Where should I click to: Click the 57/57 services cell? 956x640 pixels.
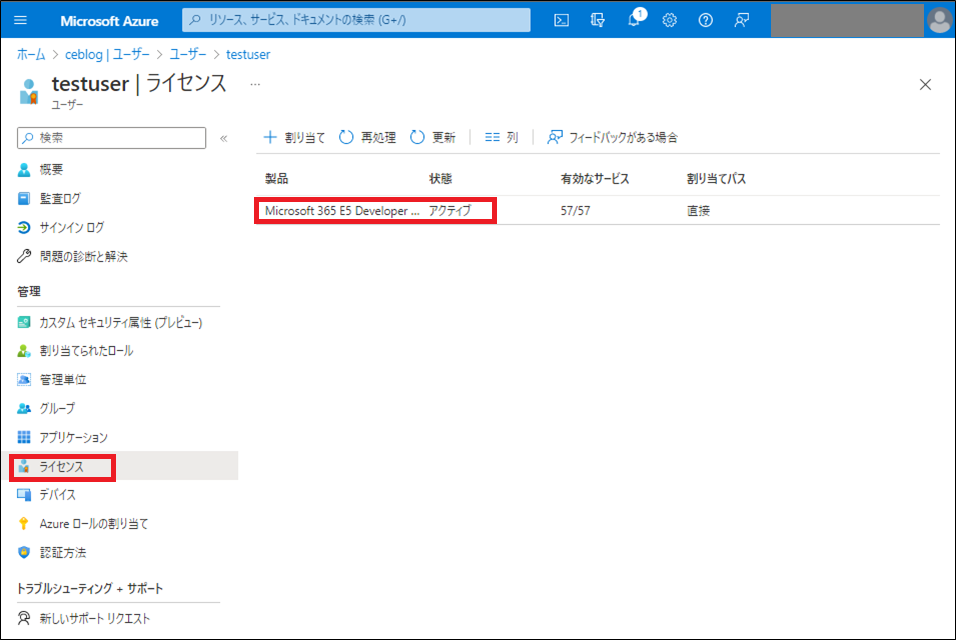click(x=576, y=210)
